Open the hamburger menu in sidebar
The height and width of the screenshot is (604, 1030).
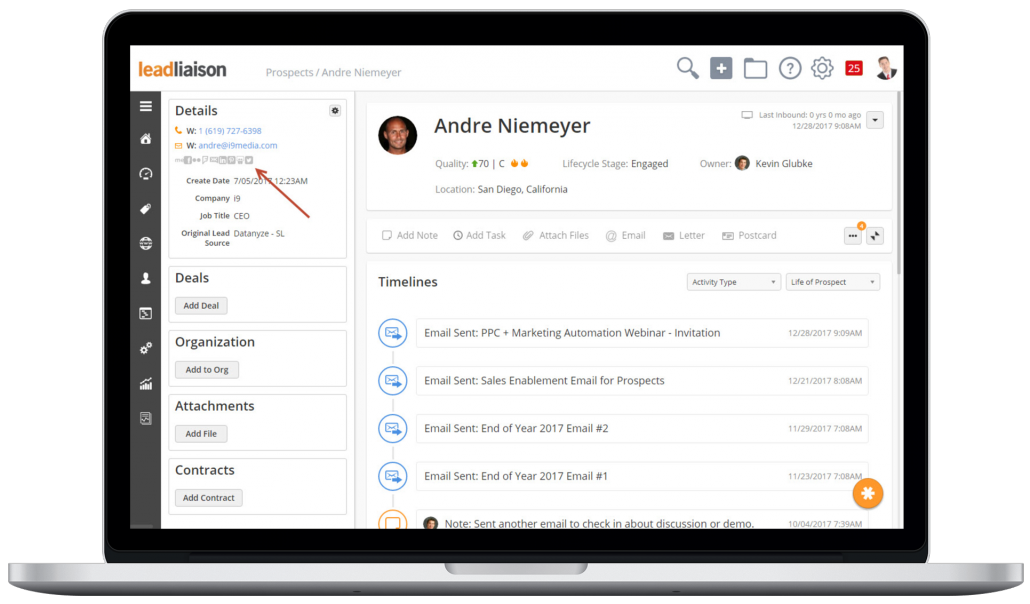click(146, 106)
